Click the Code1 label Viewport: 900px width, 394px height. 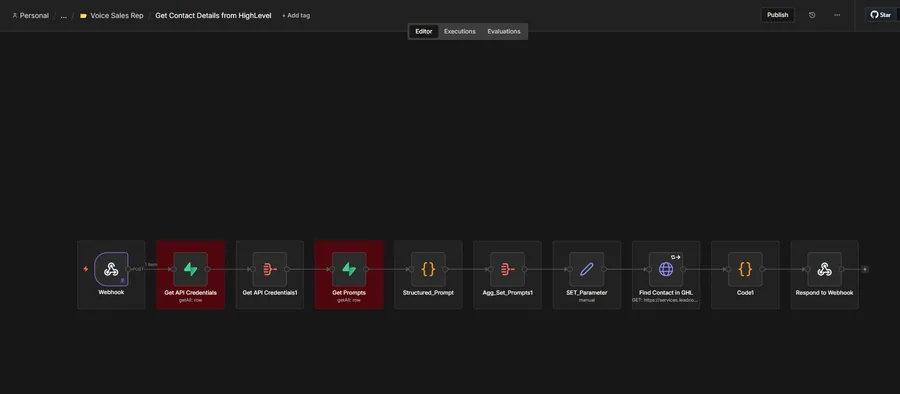coord(745,292)
